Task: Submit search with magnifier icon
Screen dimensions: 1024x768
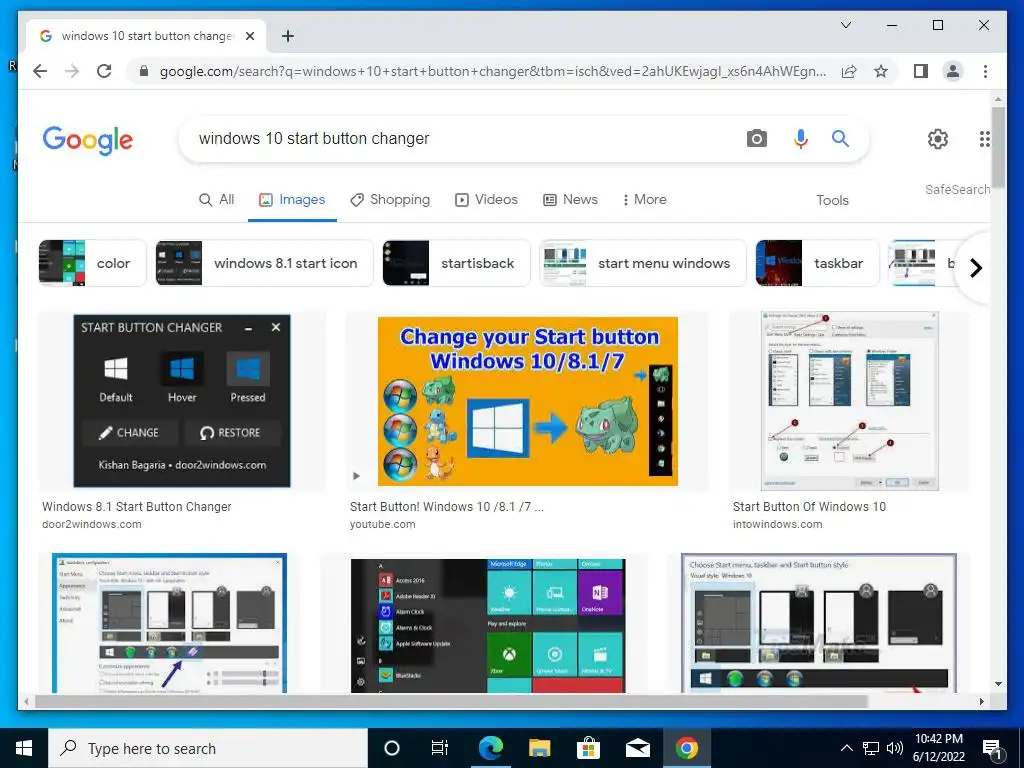Action: coord(840,138)
